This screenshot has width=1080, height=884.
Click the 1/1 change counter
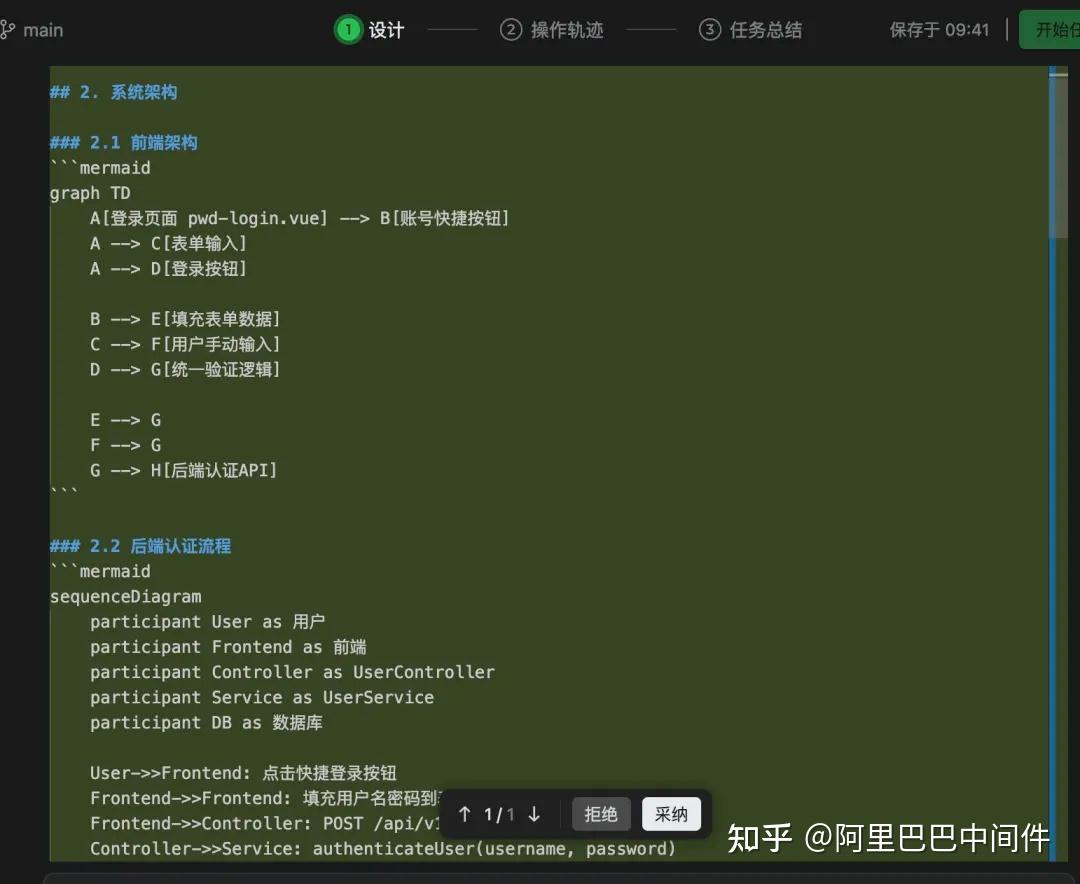point(499,814)
